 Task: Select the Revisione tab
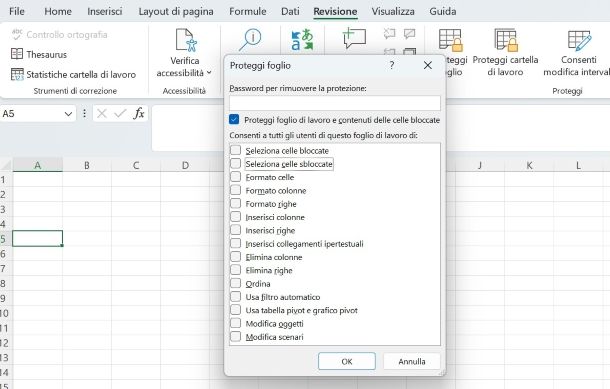click(x=335, y=11)
